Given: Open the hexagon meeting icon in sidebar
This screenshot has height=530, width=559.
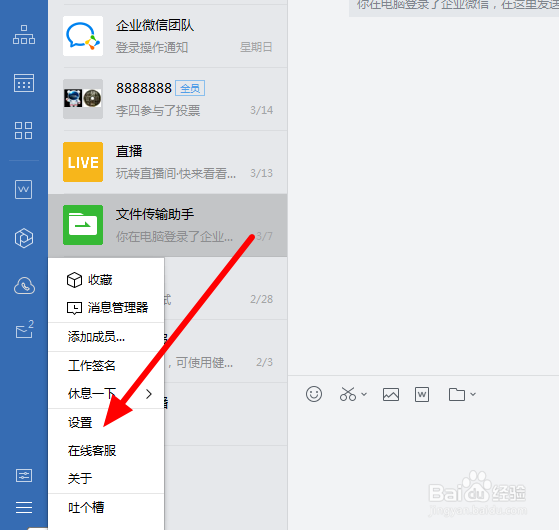Looking at the screenshot, I should [24, 238].
